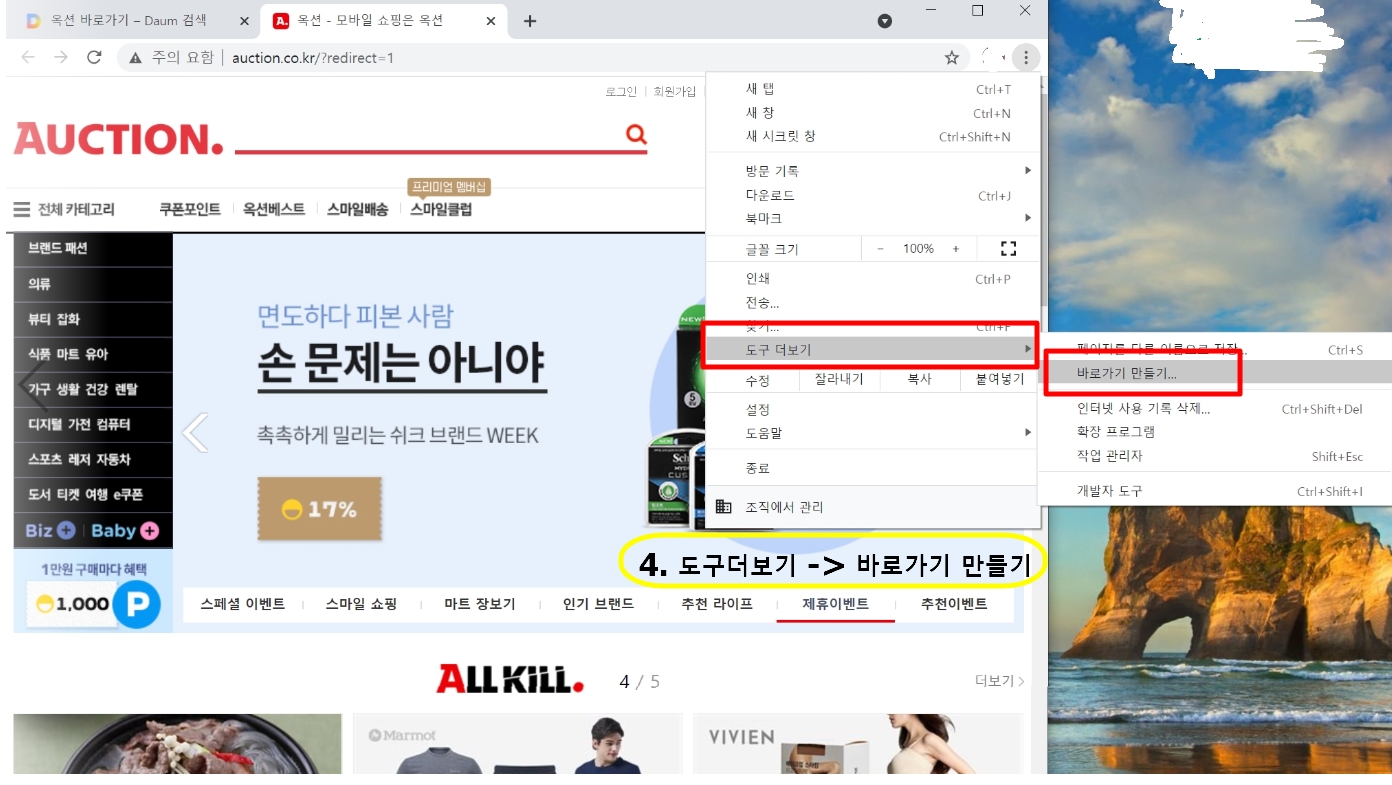Choose 전송 in the Chrome menu

(873, 302)
